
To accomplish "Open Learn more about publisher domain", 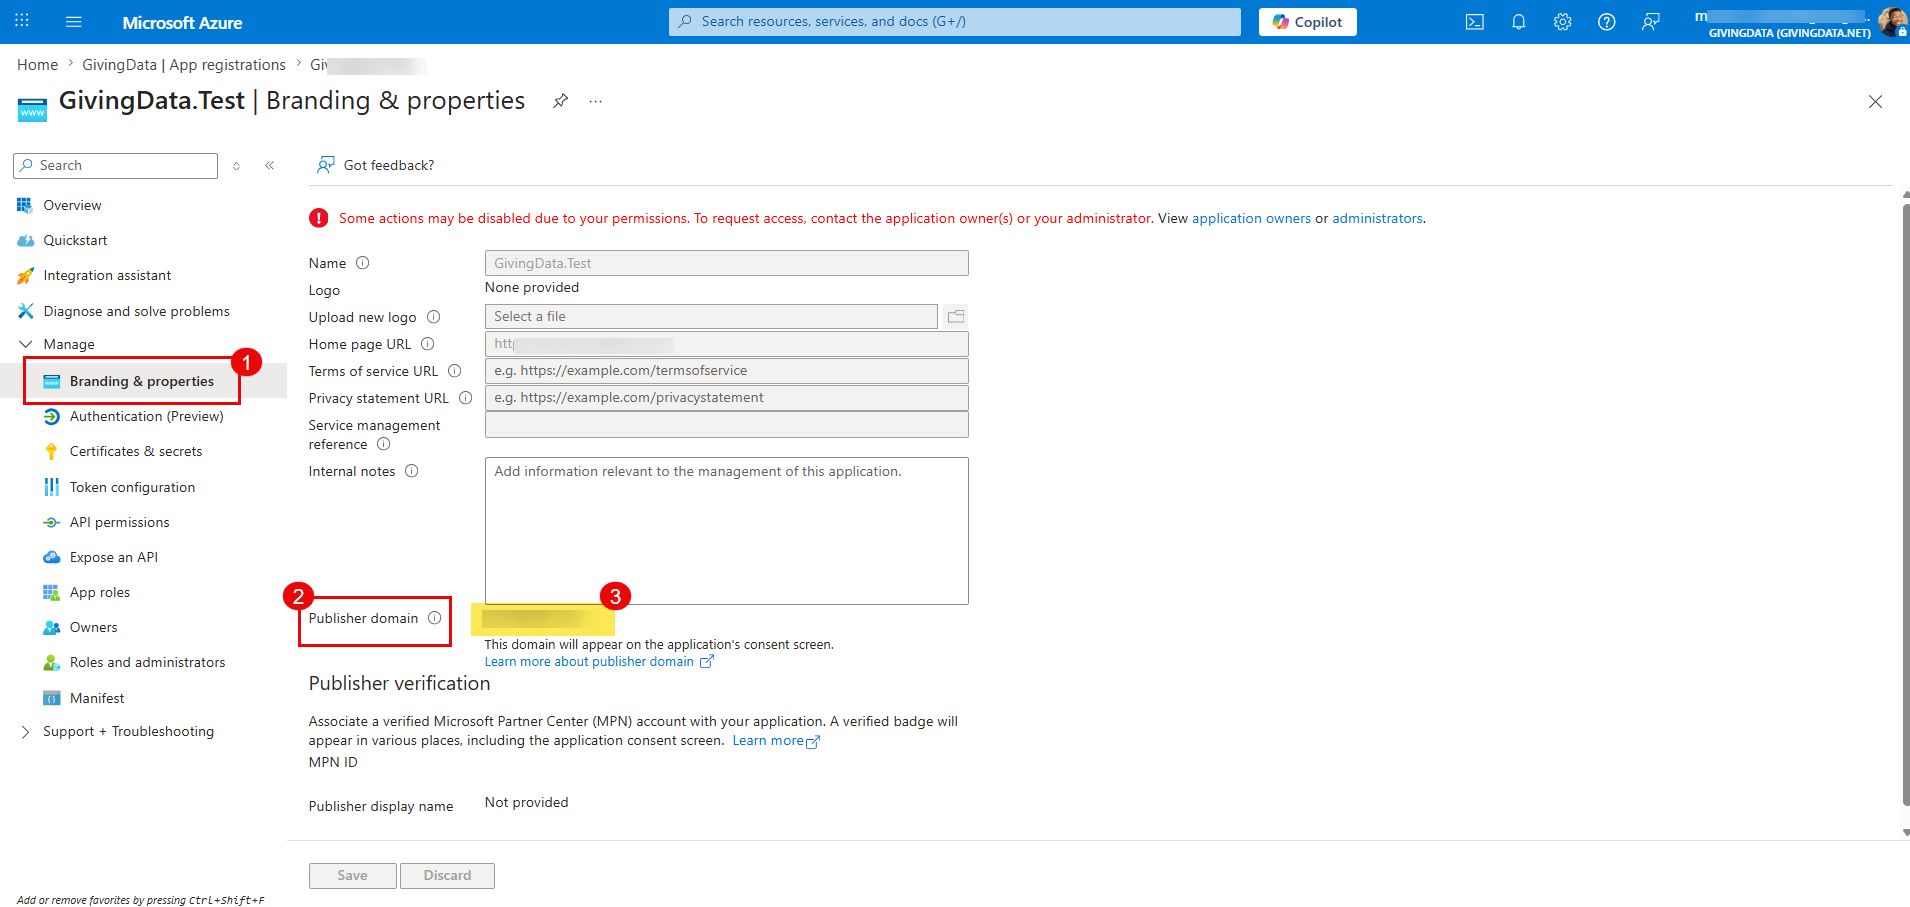I will [x=599, y=662].
